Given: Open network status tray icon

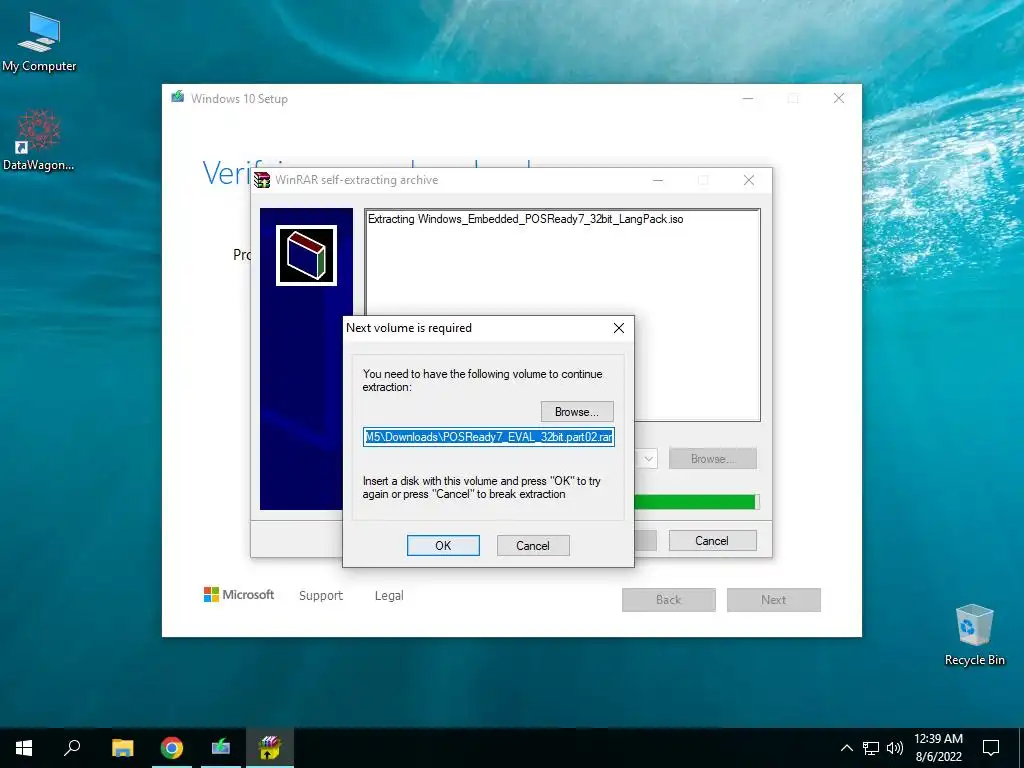Looking at the screenshot, I should (x=871, y=748).
